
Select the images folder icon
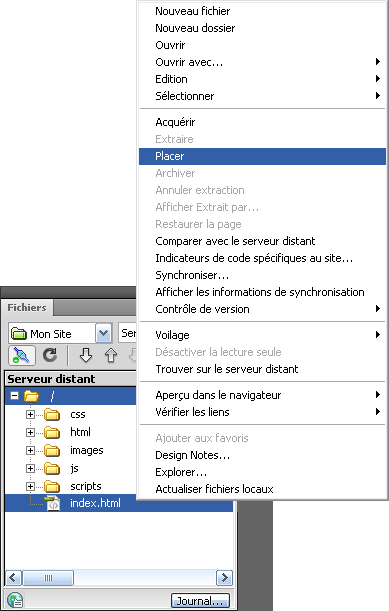(x=52, y=450)
